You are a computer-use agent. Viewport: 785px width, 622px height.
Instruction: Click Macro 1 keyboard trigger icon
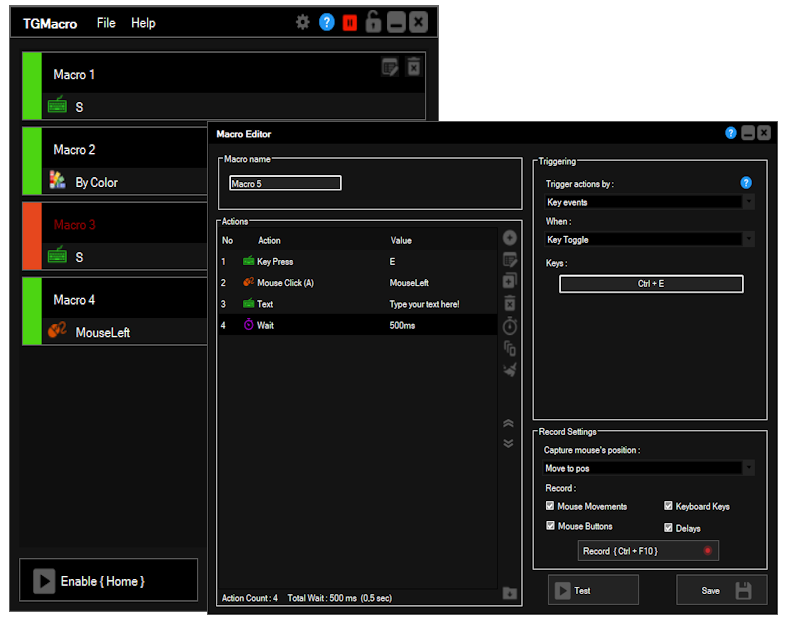pyautogui.click(x=57, y=105)
